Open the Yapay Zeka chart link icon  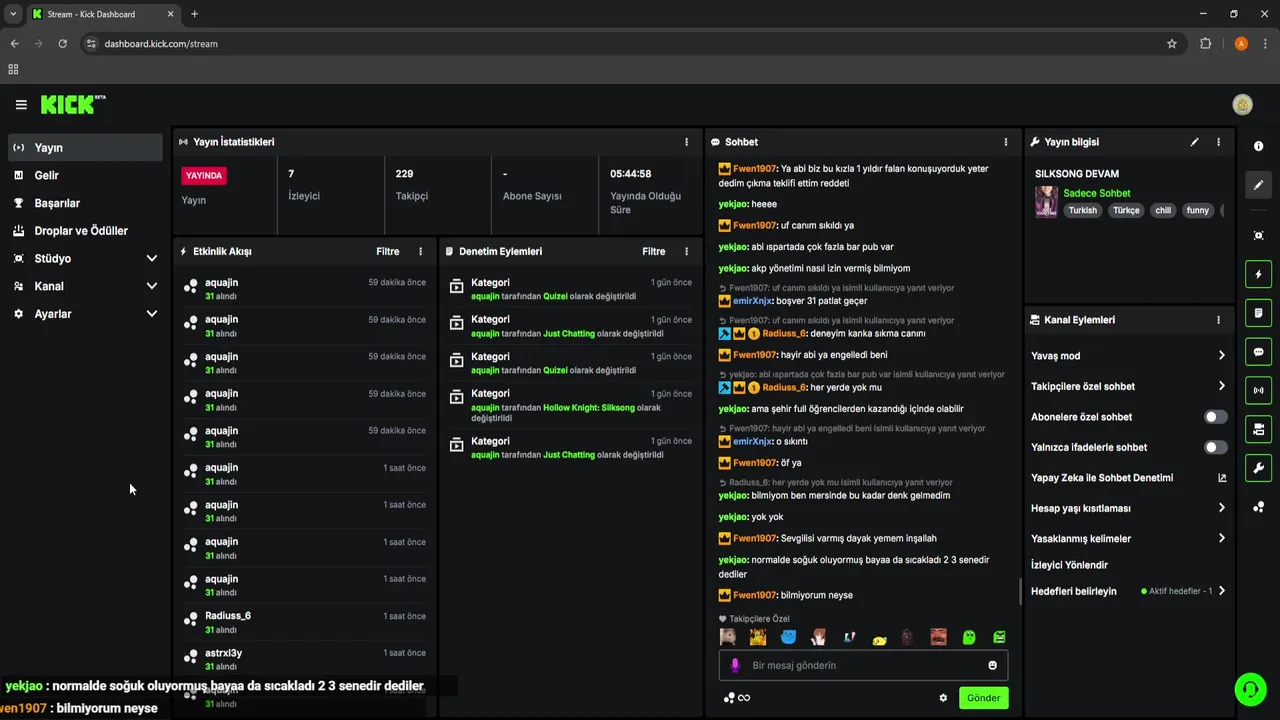[1222, 478]
